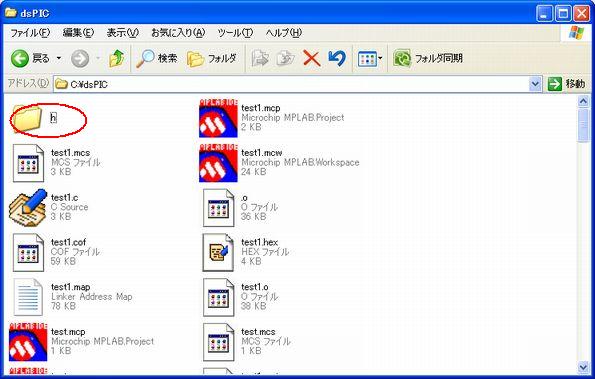The width and height of the screenshot is (595, 379).
Task: Click the test1.cof file name text
Action: [x=68, y=242]
